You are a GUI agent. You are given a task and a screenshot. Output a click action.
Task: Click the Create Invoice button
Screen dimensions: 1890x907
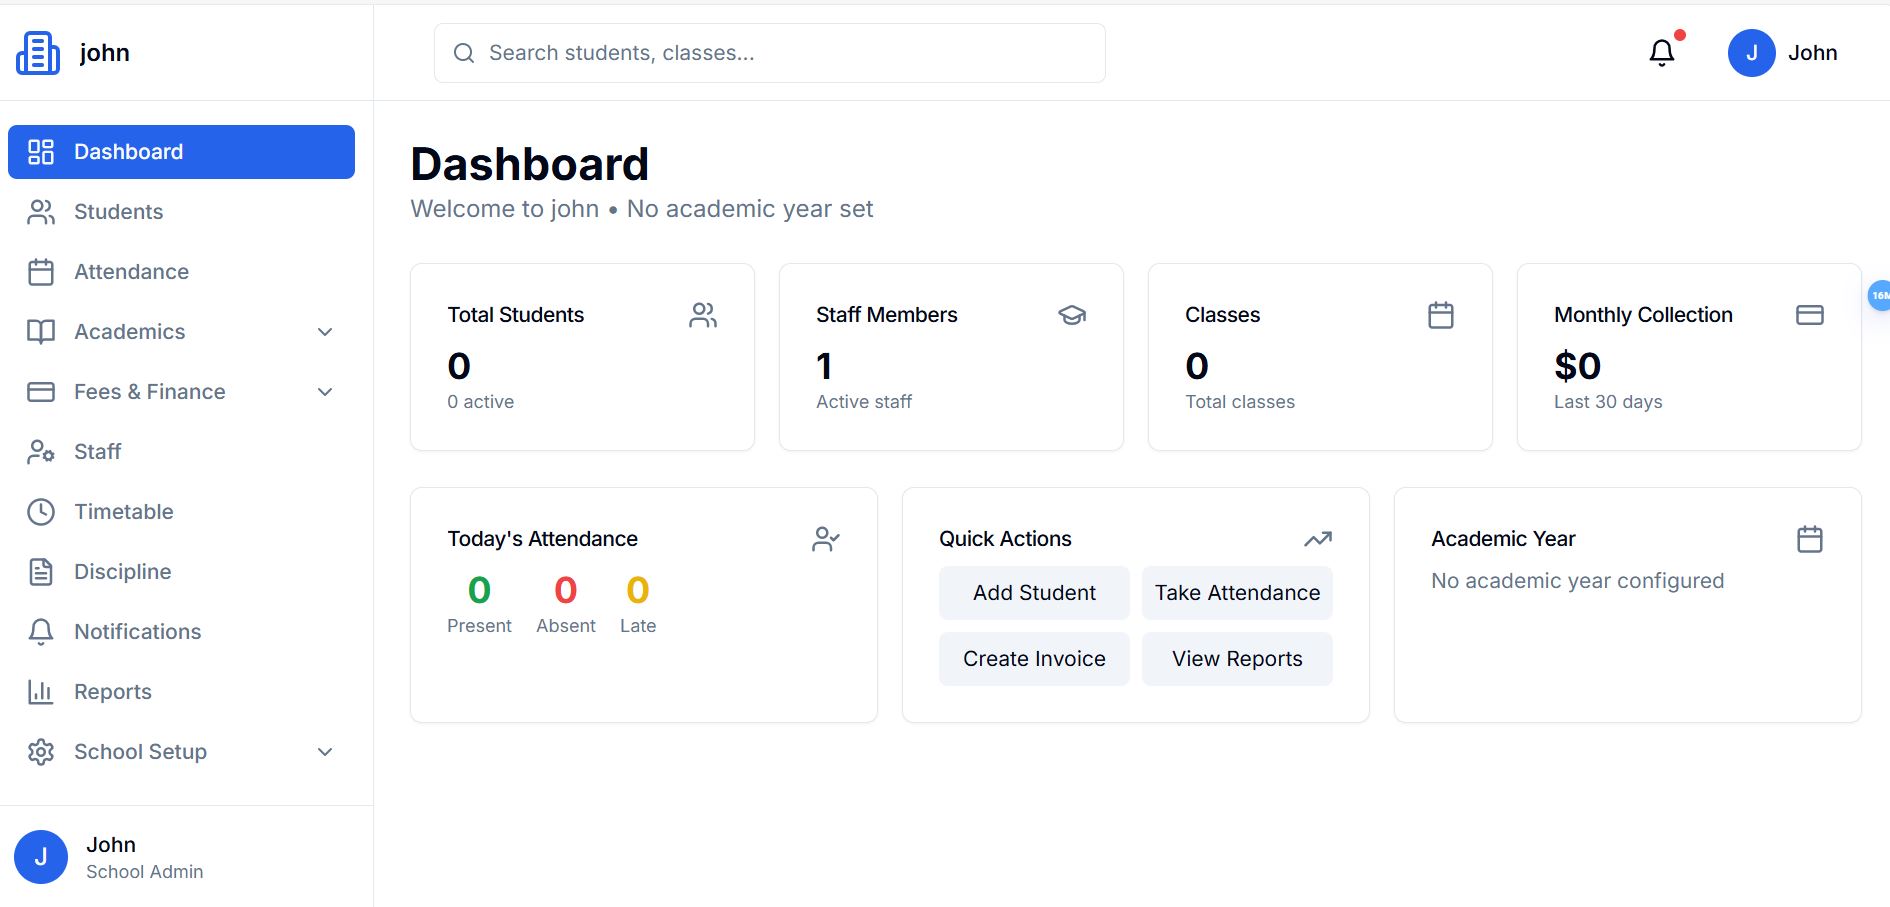[x=1034, y=659]
